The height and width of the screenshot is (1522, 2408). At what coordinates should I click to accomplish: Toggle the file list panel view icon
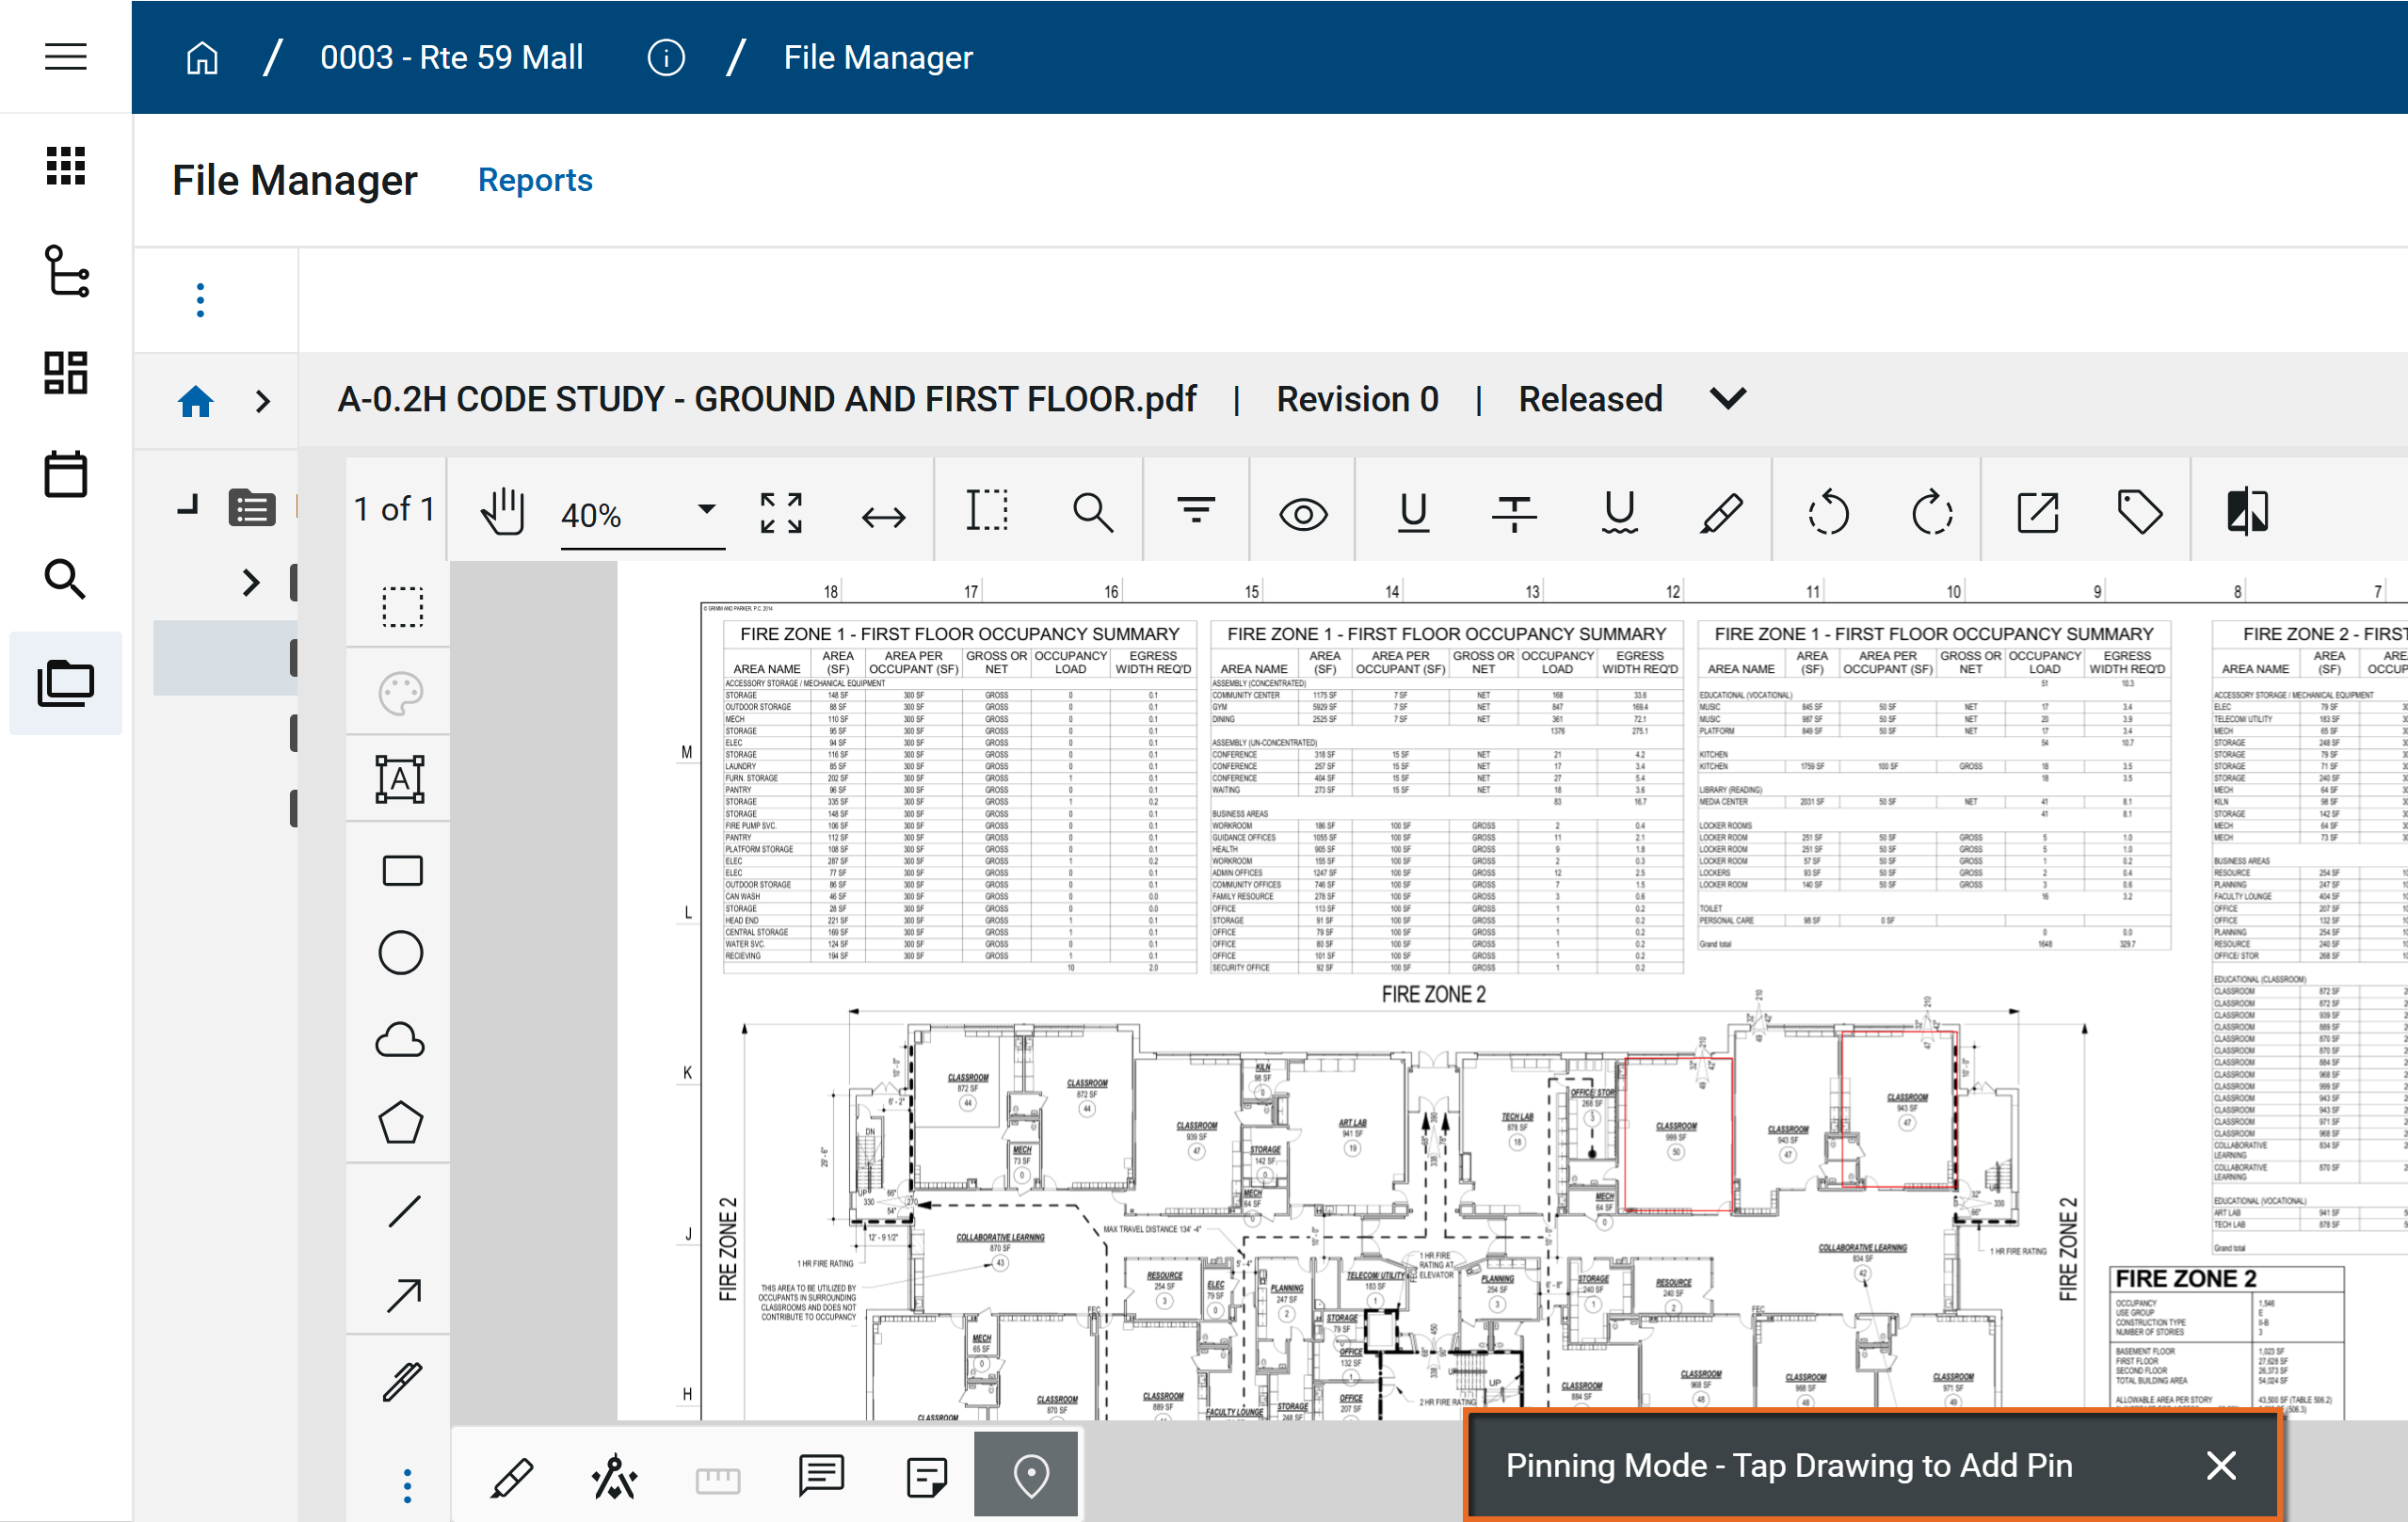251,508
